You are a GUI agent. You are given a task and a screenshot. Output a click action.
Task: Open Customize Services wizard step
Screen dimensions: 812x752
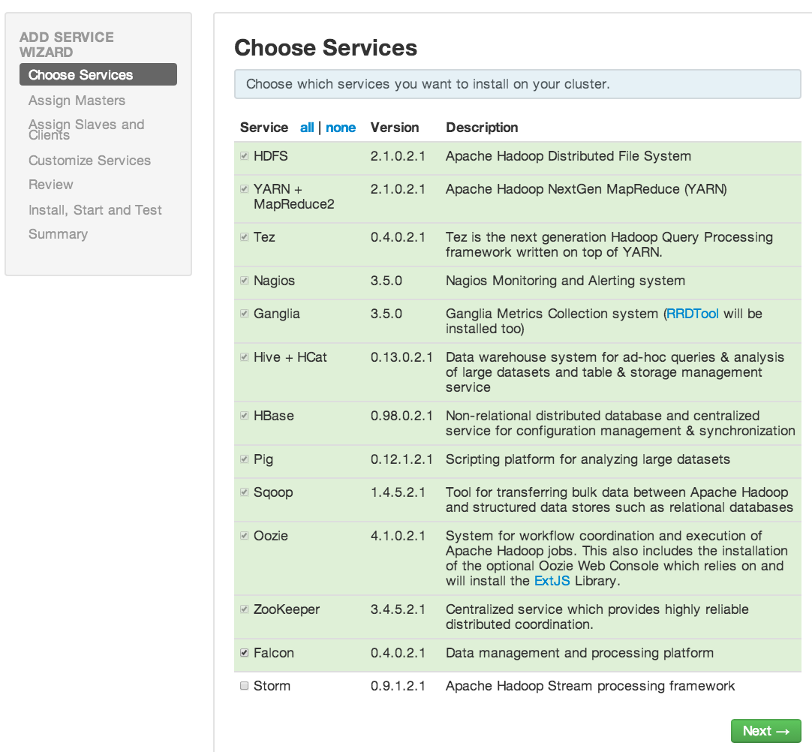[x=90, y=161]
